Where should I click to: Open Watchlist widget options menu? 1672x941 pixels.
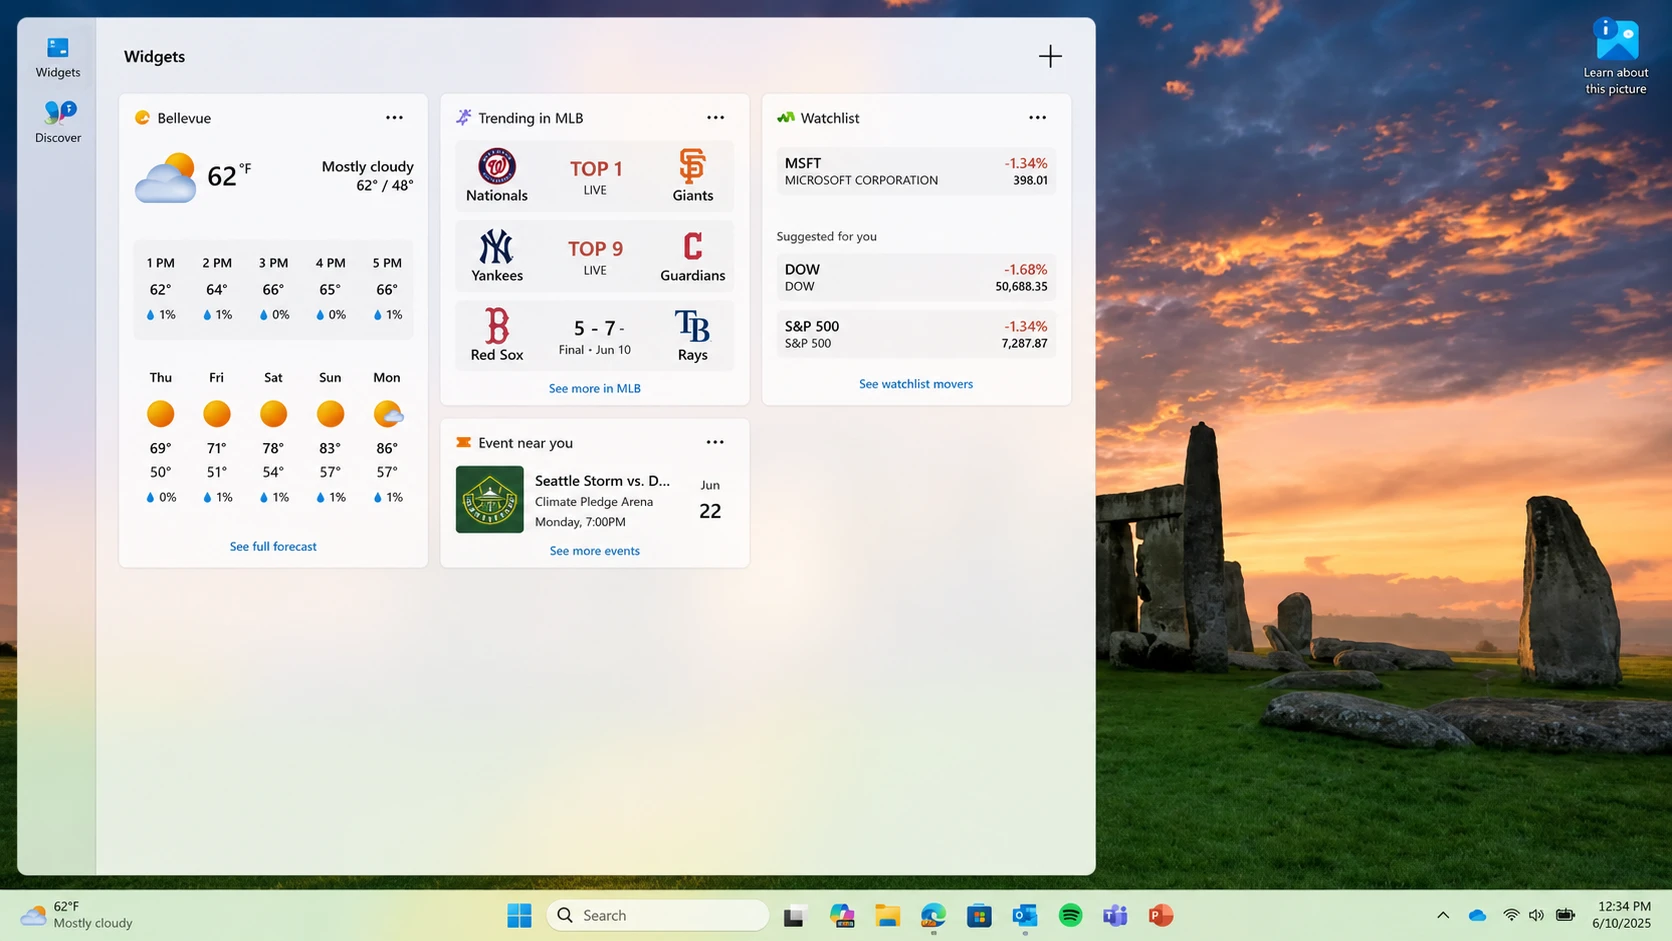pyautogui.click(x=1037, y=117)
